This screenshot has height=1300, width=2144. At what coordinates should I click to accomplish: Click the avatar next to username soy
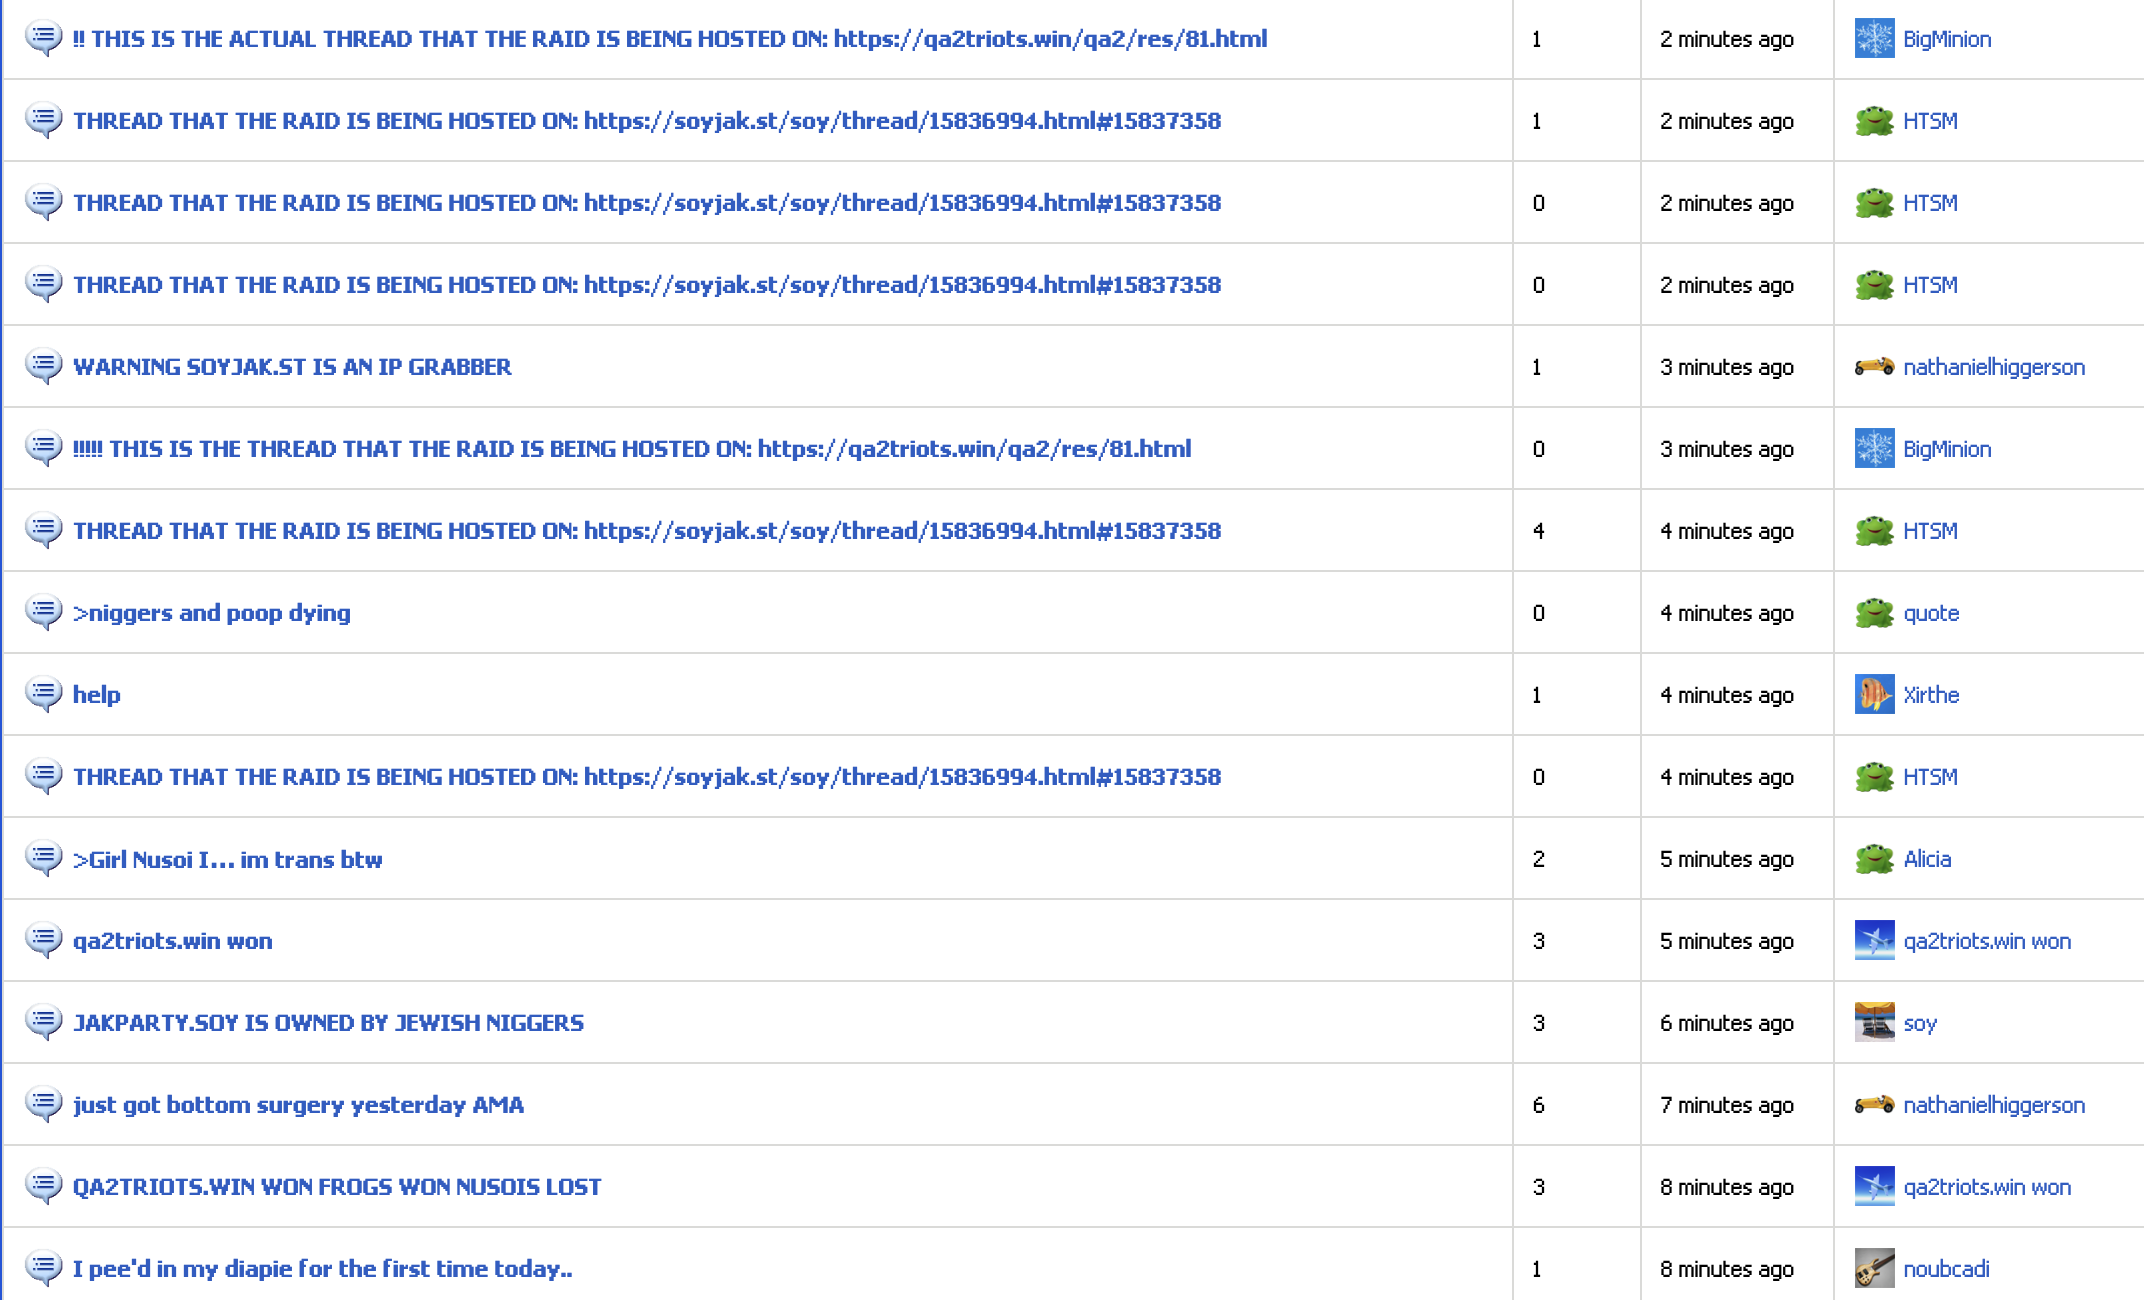[x=1873, y=1022]
